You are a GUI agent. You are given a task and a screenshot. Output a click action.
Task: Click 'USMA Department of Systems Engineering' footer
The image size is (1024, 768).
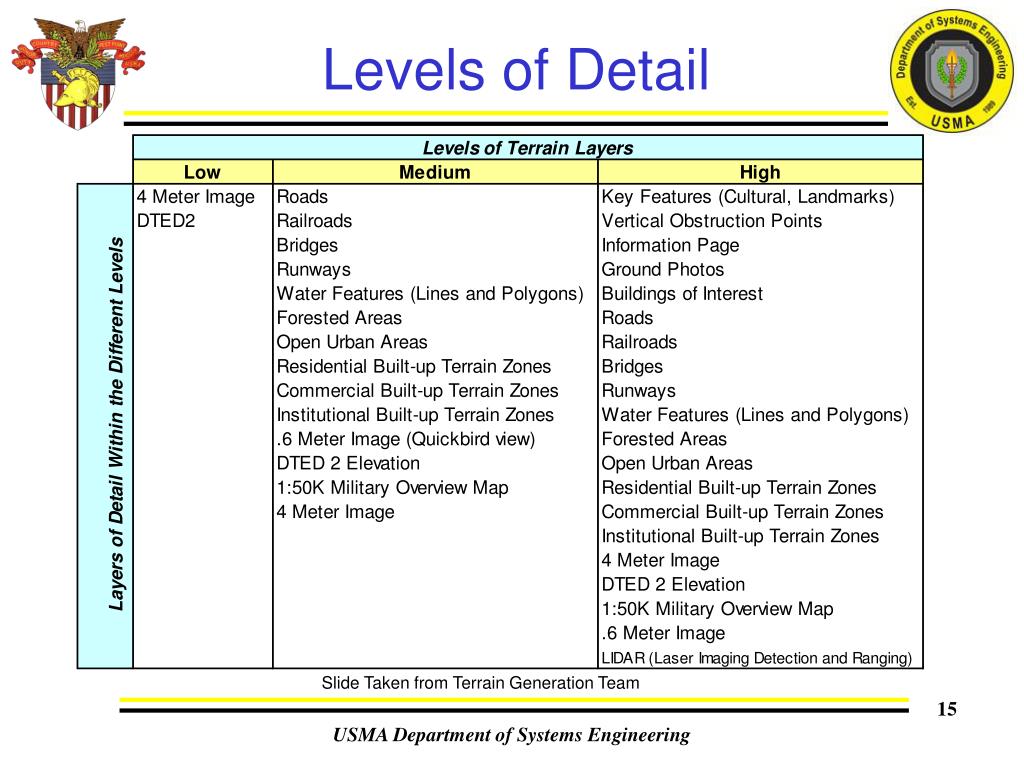pyautogui.click(x=511, y=736)
